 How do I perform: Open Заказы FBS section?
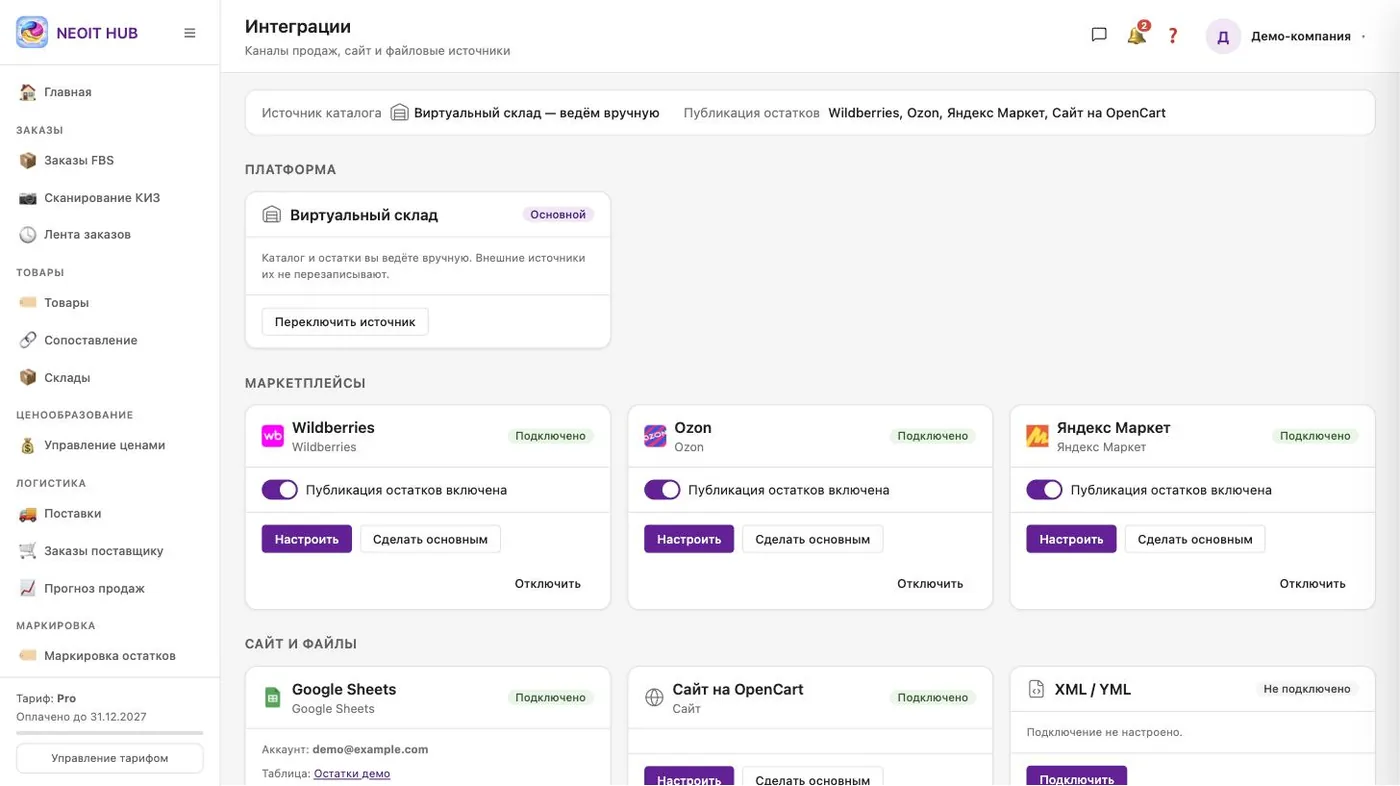(109, 160)
